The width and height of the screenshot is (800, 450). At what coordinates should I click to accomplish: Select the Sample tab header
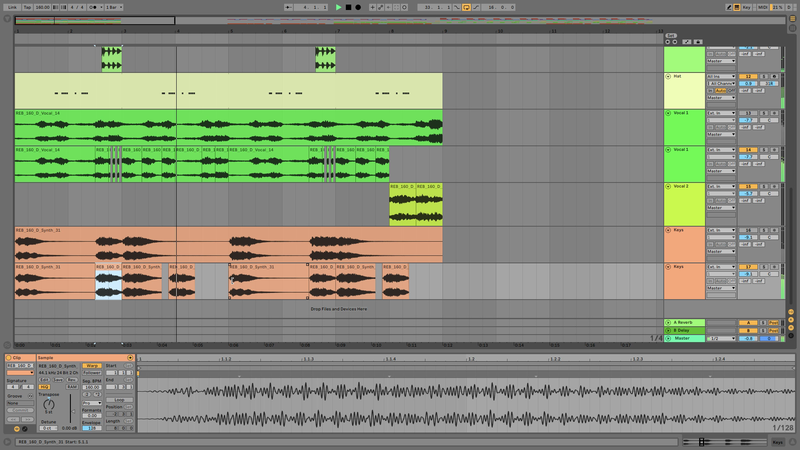click(x=86, y=358)
